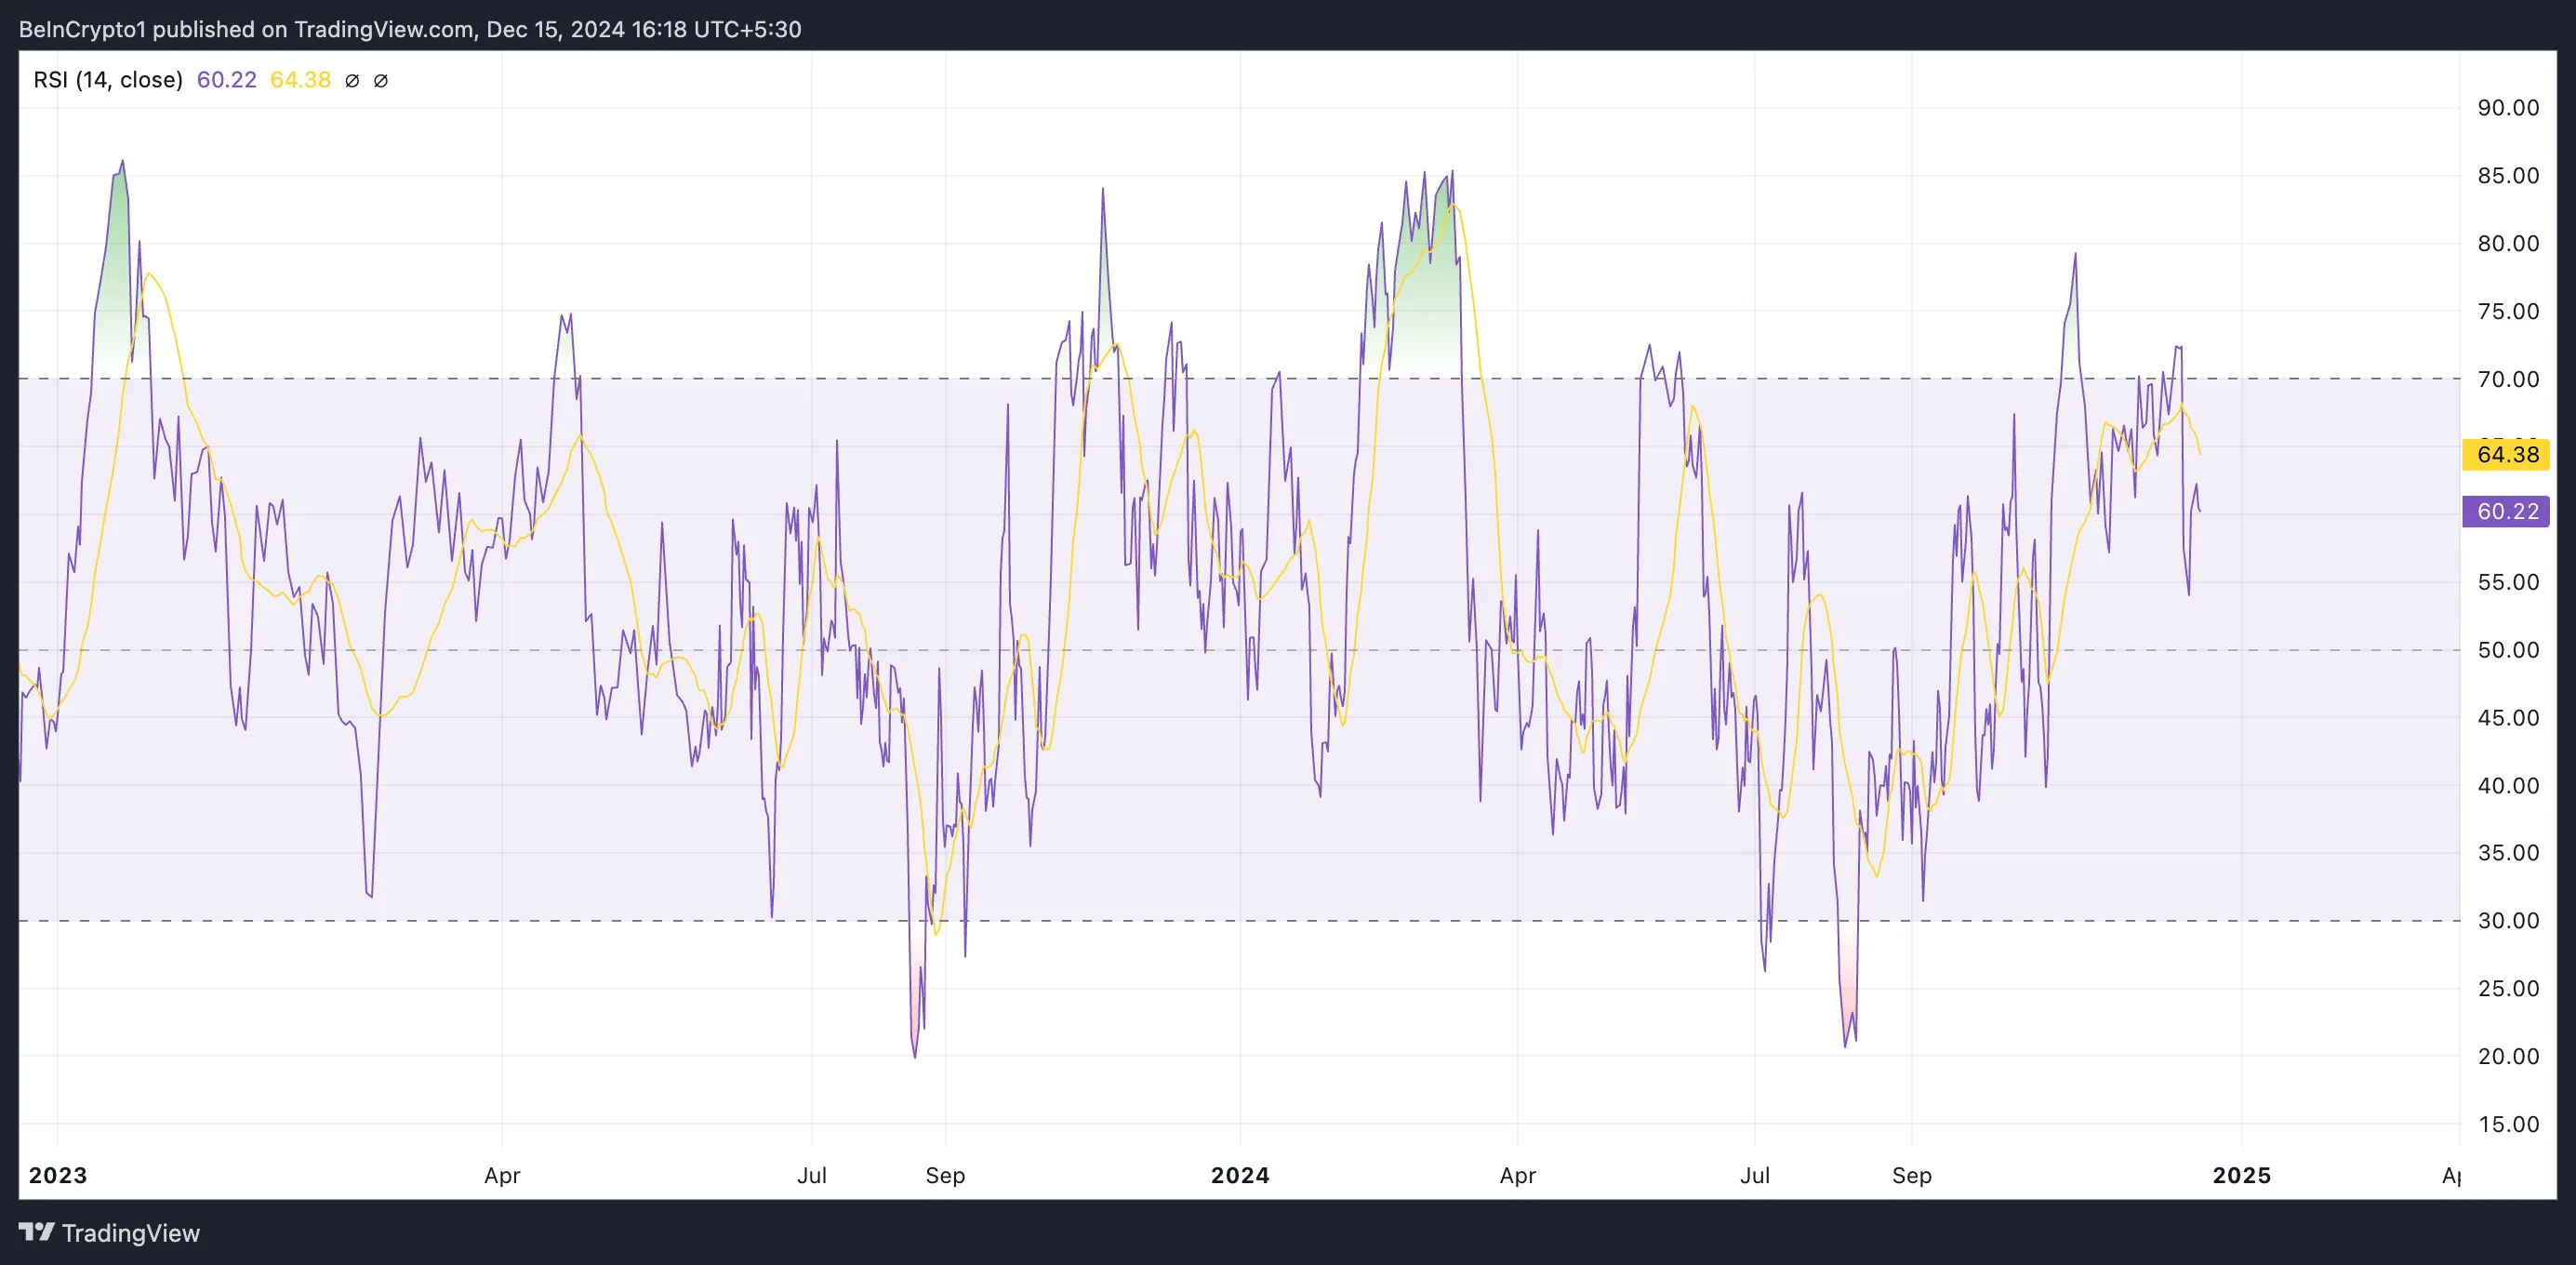Open the RSI (14, close) indicator label
Viewport: 2576px width, 1265px height.
[108, 80]
